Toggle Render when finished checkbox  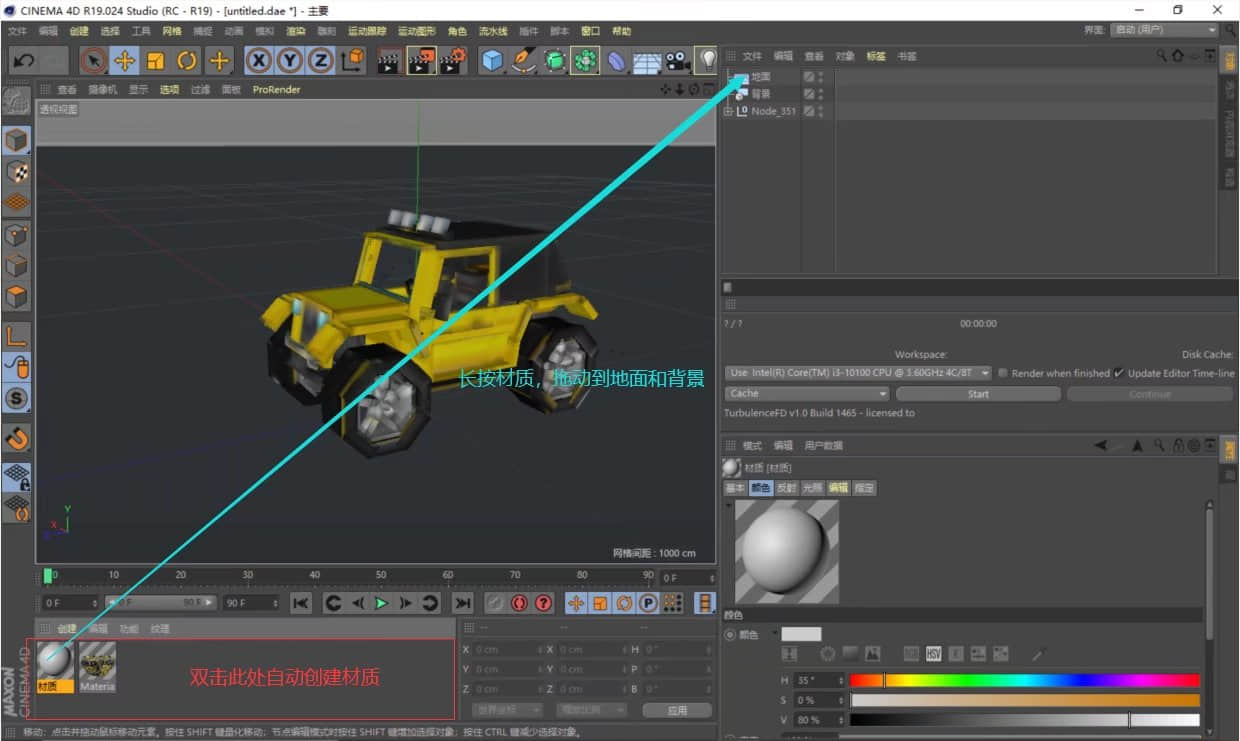1003,373
